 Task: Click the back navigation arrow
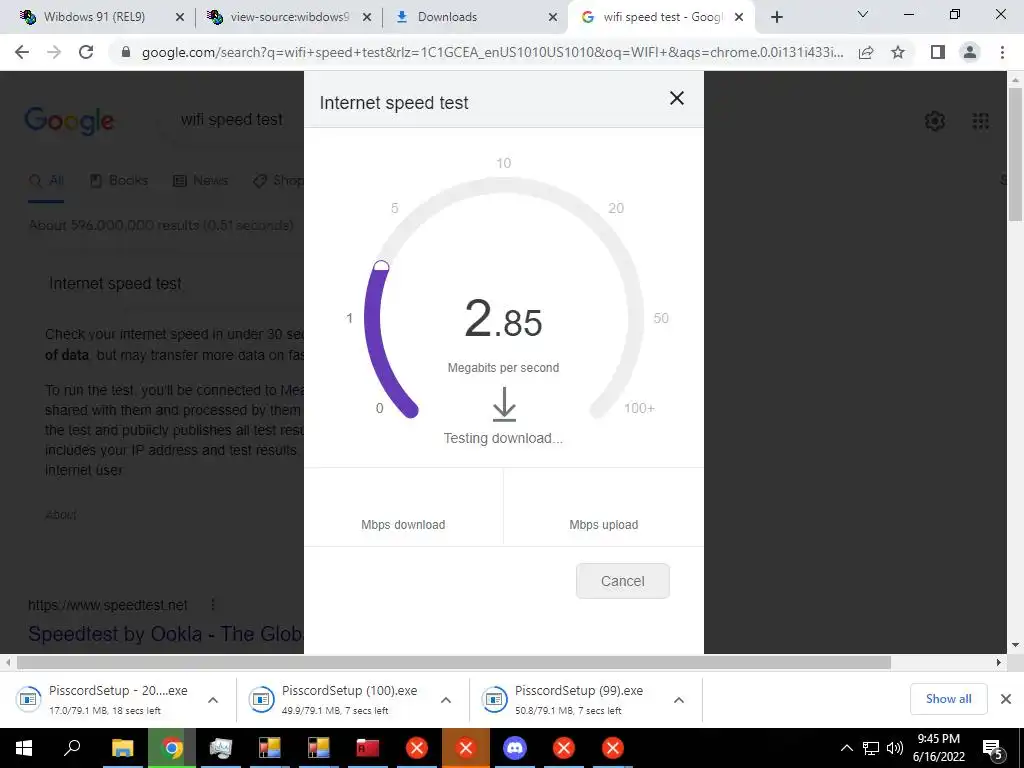click(22, 52)
